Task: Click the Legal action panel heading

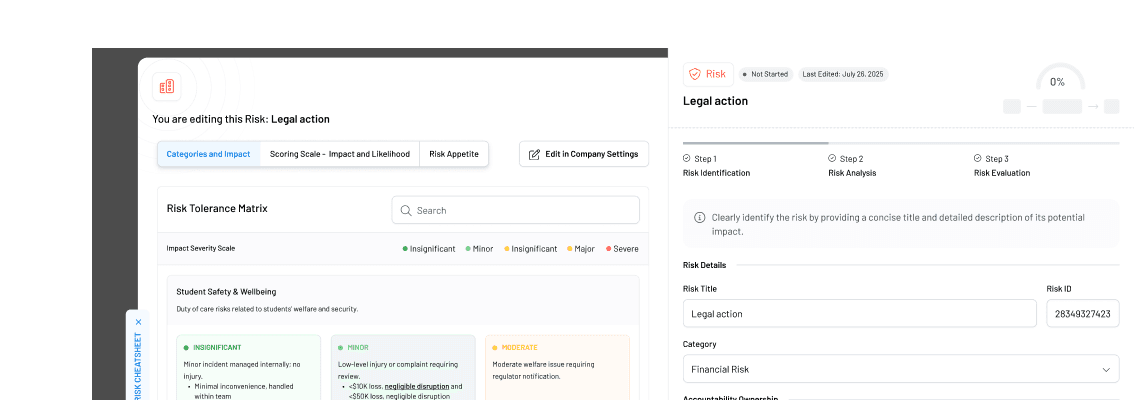Action: pos(715,101)
